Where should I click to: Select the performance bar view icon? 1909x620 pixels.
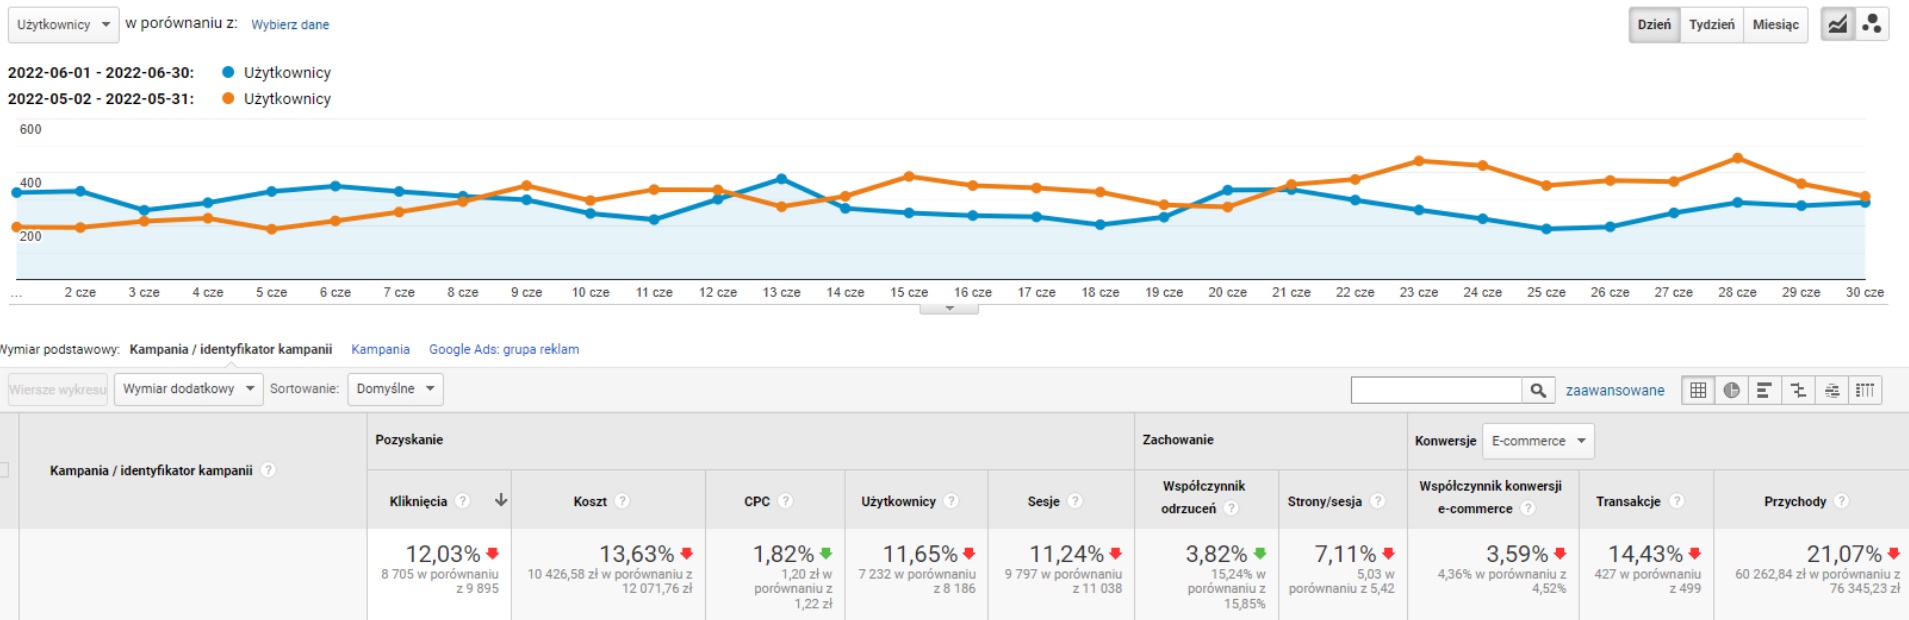1764,390
